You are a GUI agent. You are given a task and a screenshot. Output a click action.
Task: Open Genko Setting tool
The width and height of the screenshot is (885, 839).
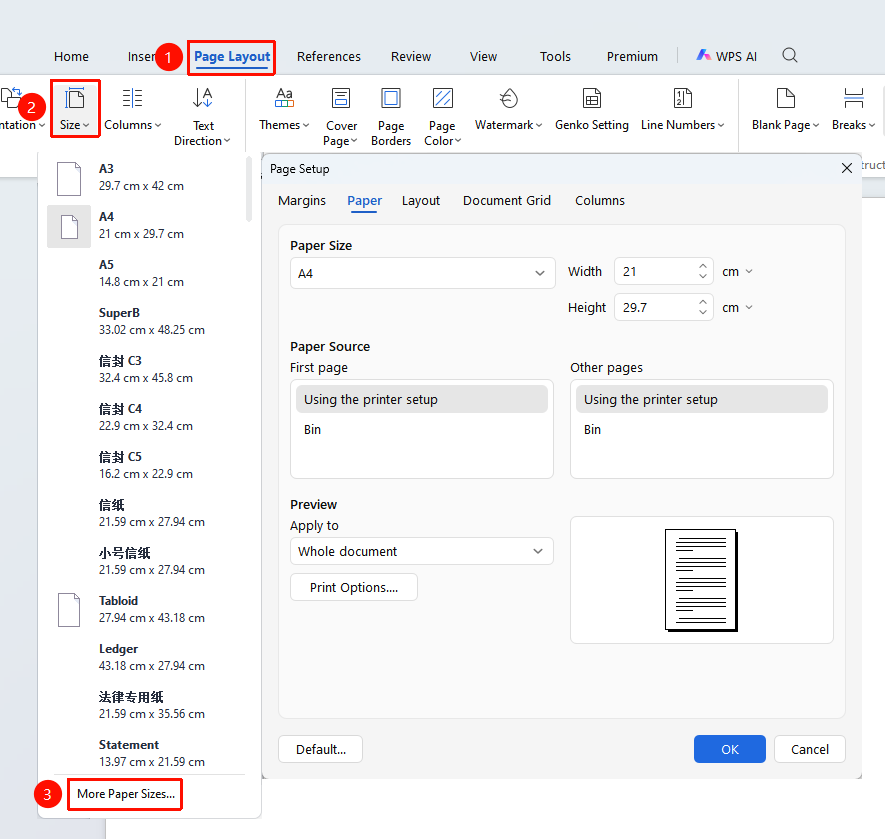(x=592, y=98)
